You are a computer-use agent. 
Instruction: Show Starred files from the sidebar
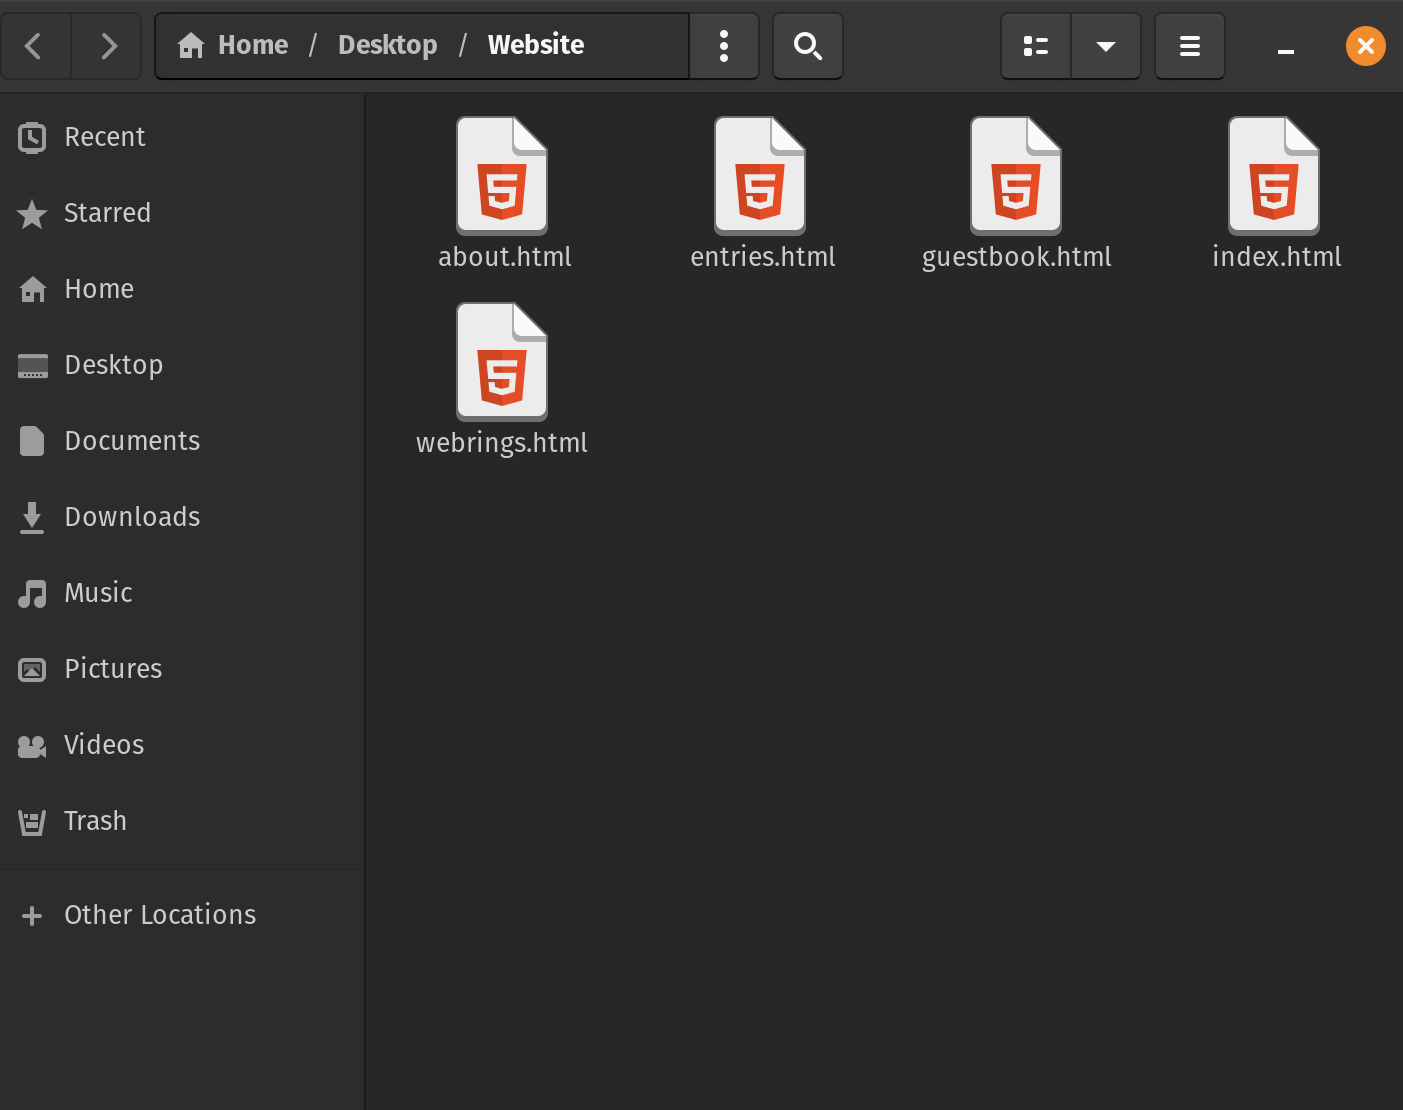click(107, 213)
